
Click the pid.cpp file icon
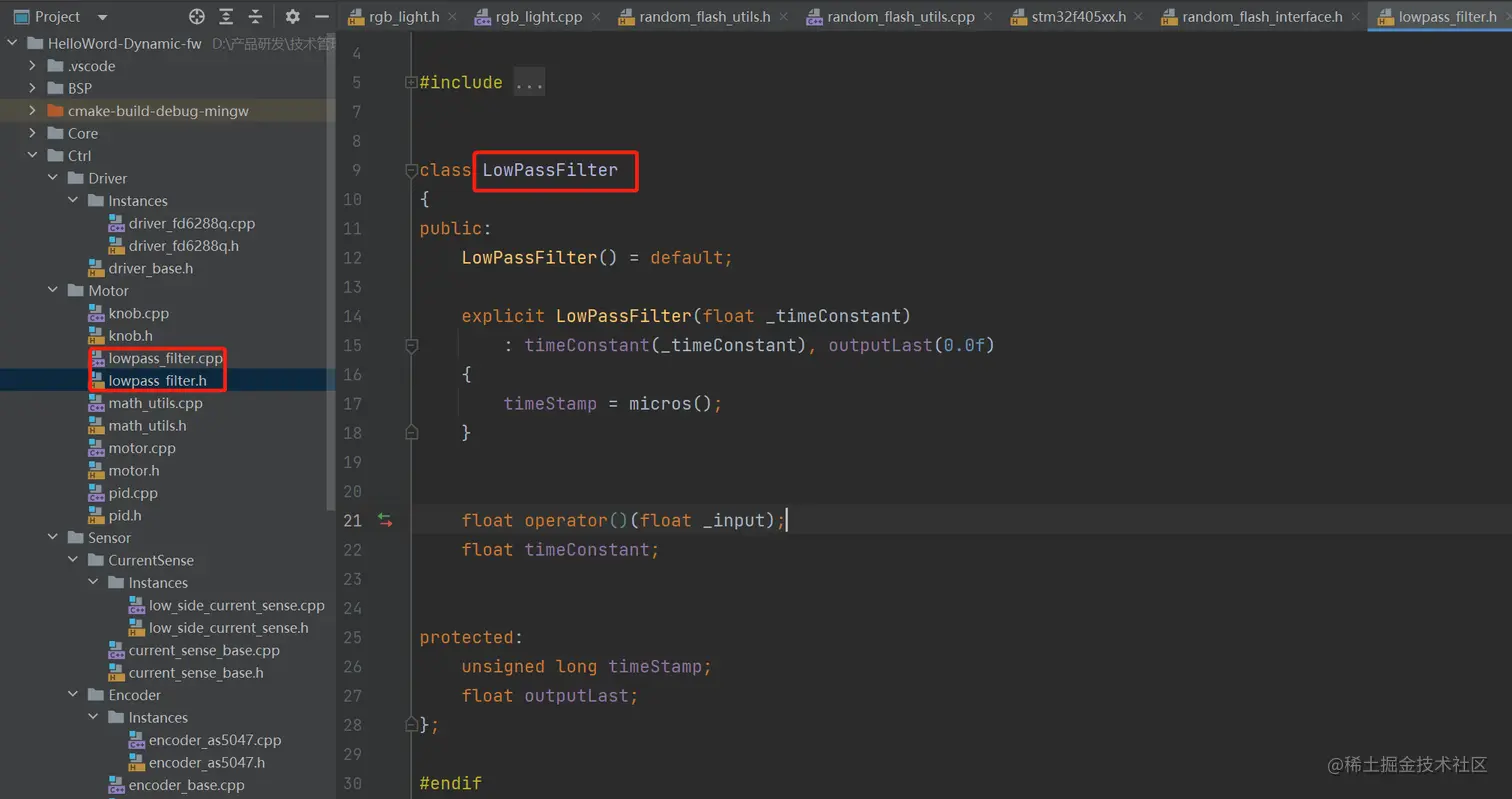pyautogui.click(x=96, y=494)
